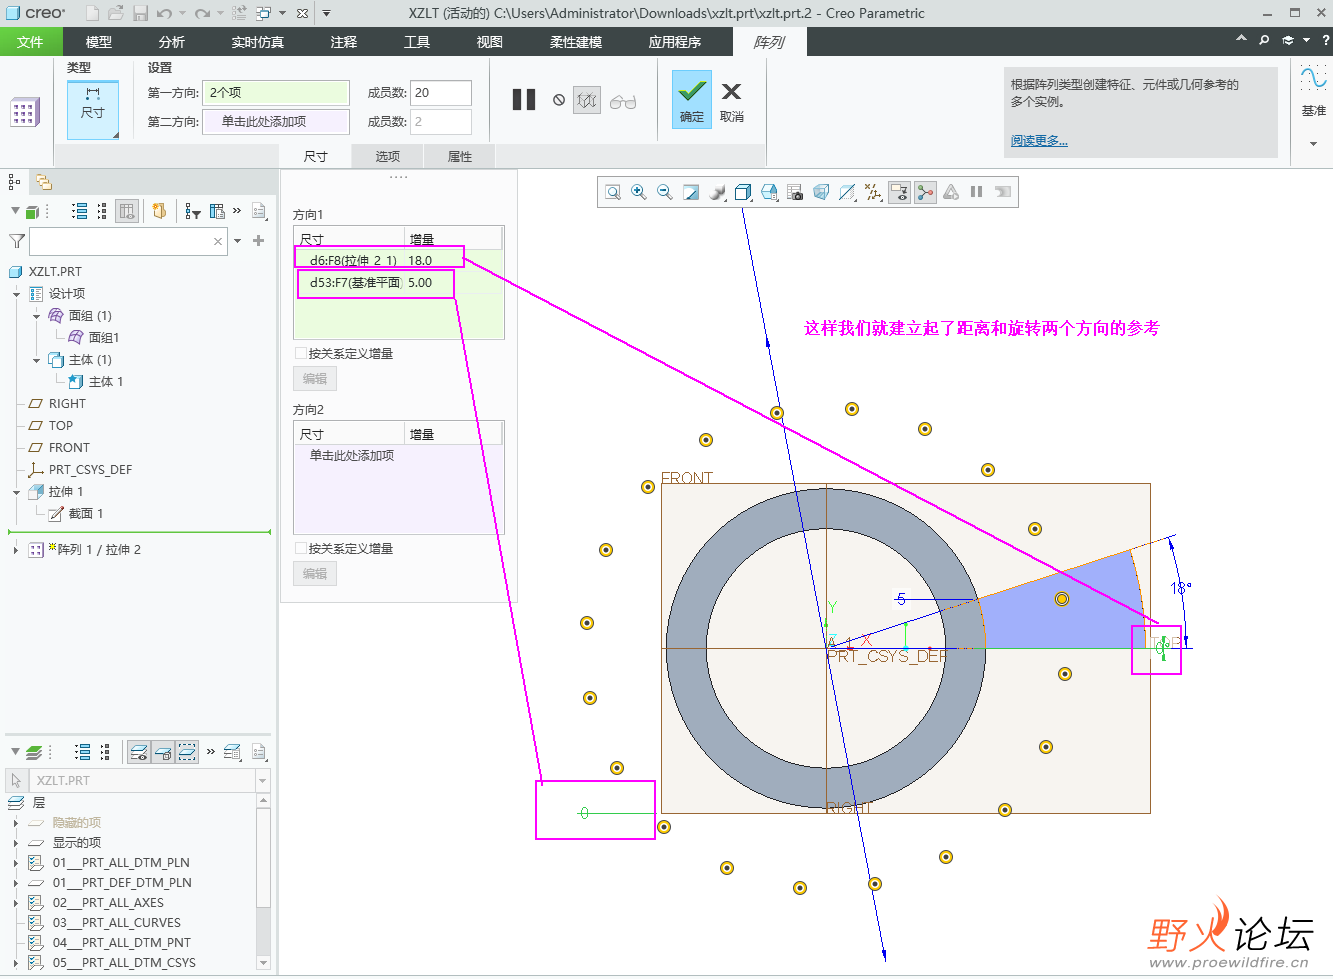1333x979 pixels.
Task: Click the Zoom In magnifier icon
Action: (639, 192)
